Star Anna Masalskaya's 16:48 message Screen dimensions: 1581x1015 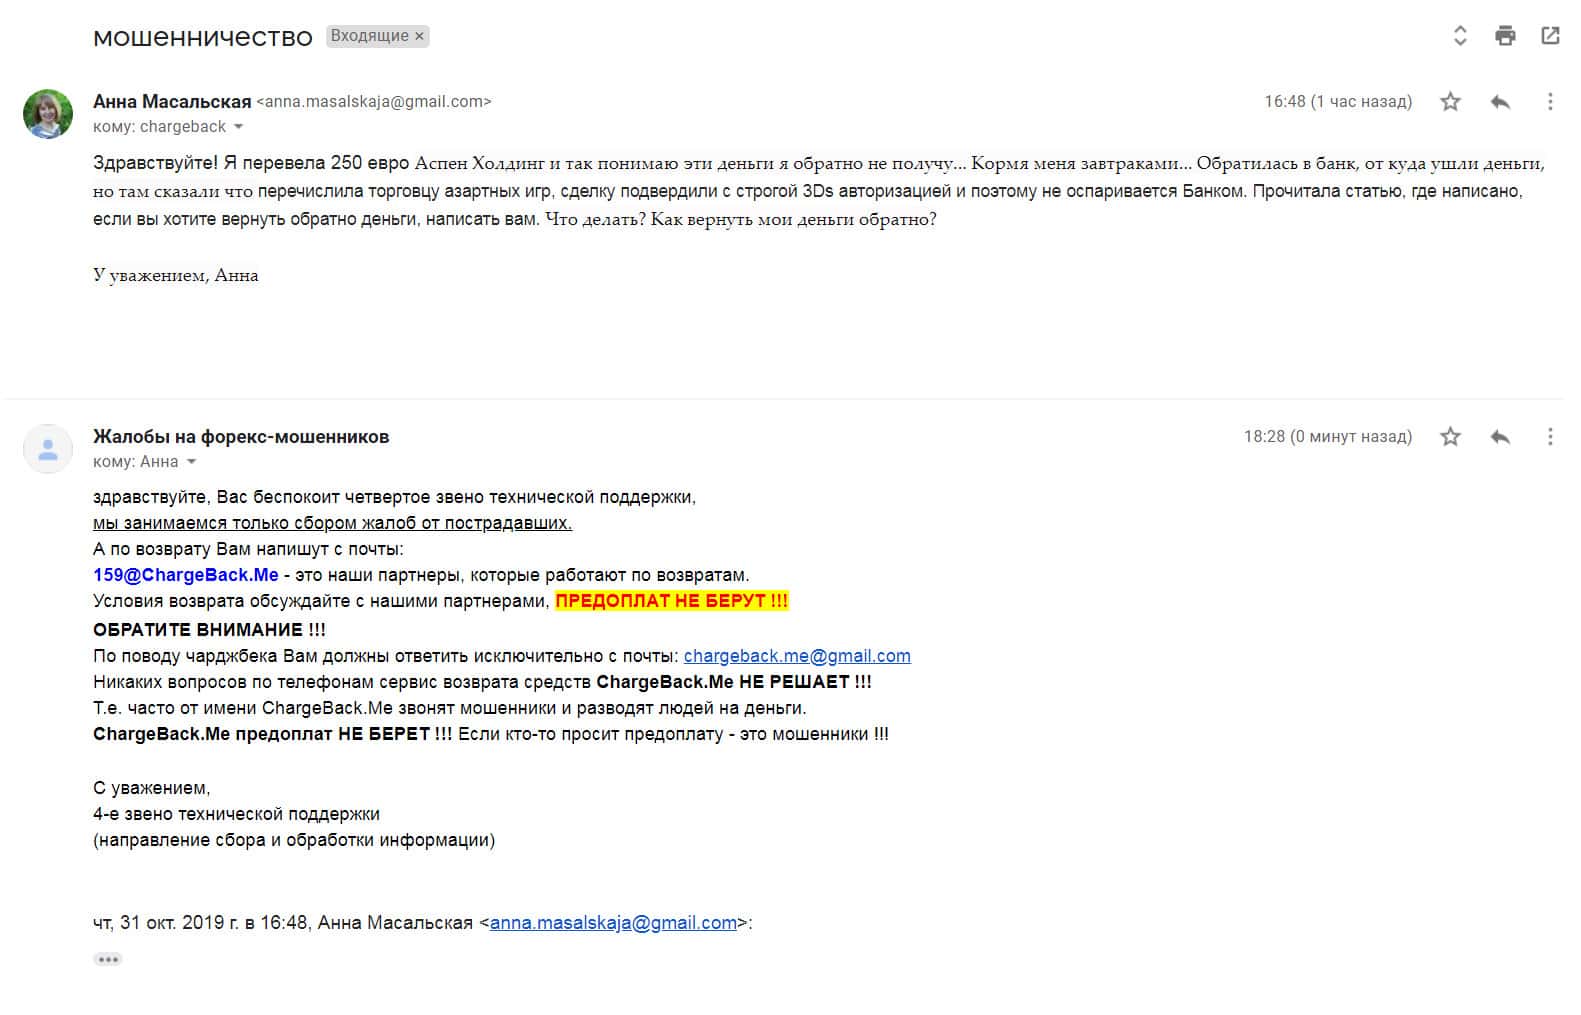click(x=1450, y=101)
